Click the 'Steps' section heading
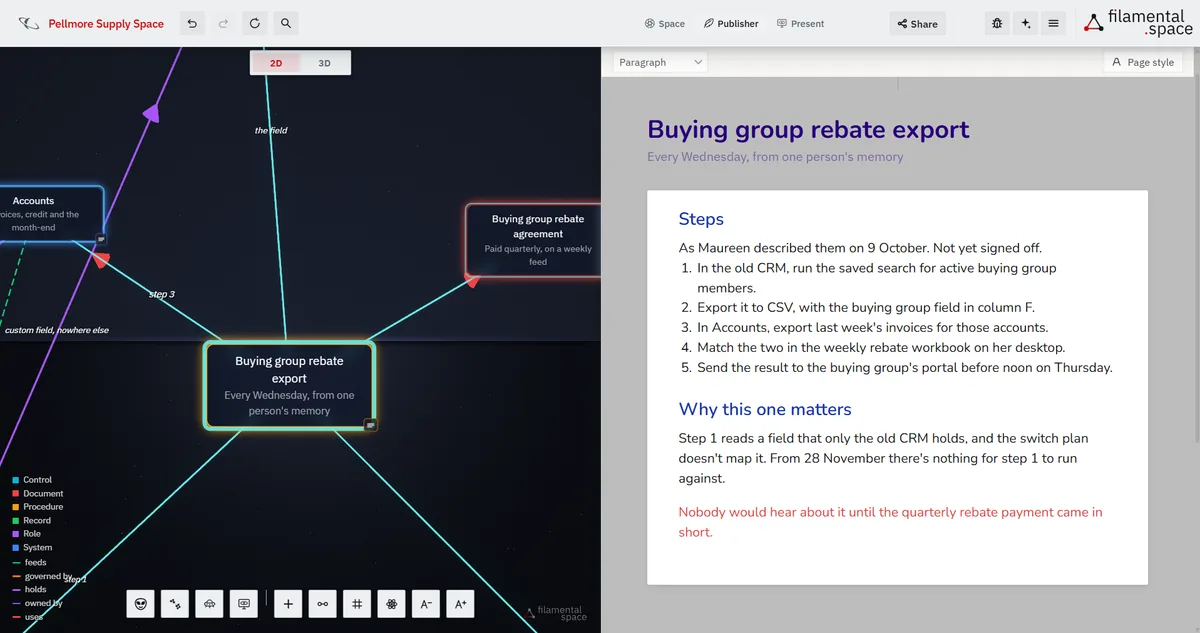 coord(701,219)
